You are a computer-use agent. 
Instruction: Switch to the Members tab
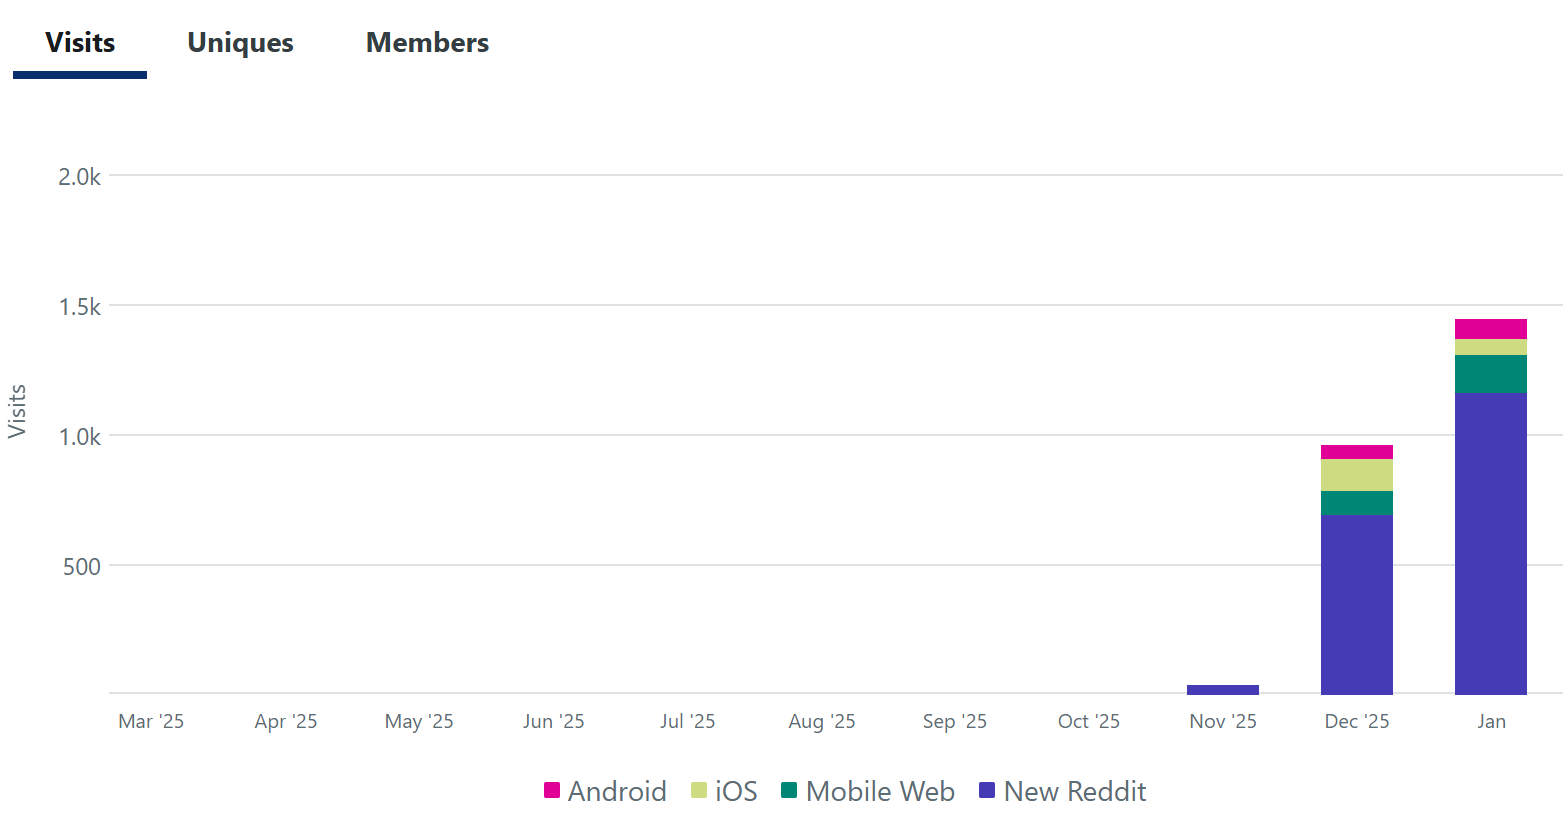coord(427,42)
